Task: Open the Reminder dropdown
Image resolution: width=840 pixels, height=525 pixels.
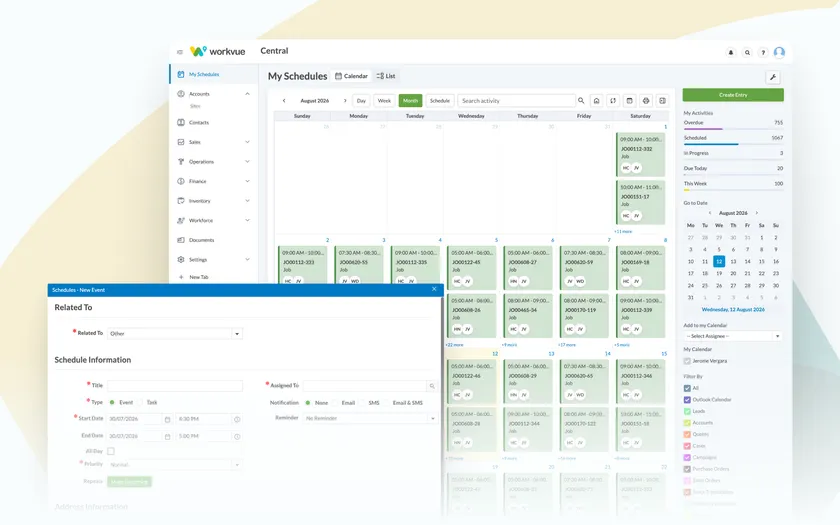Action: [370, 418]
